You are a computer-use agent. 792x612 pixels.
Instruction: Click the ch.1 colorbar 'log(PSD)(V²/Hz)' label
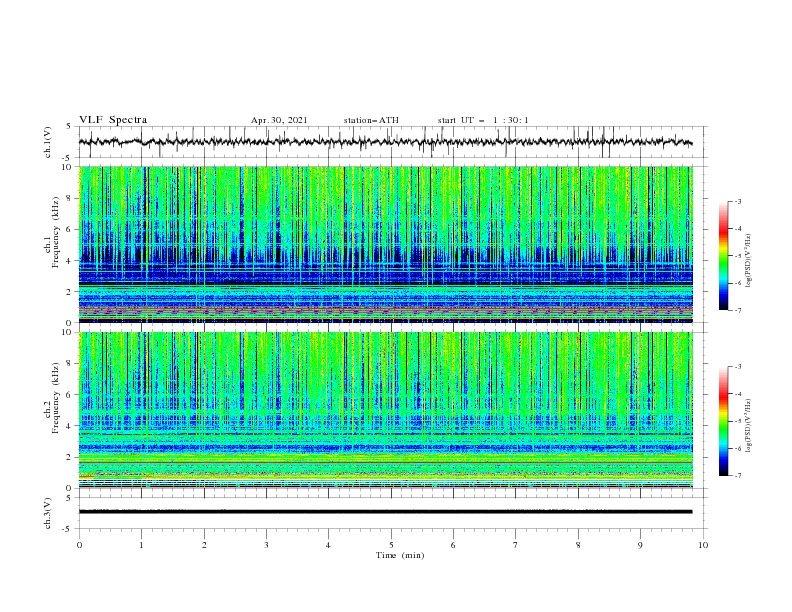tap(749, 261)
